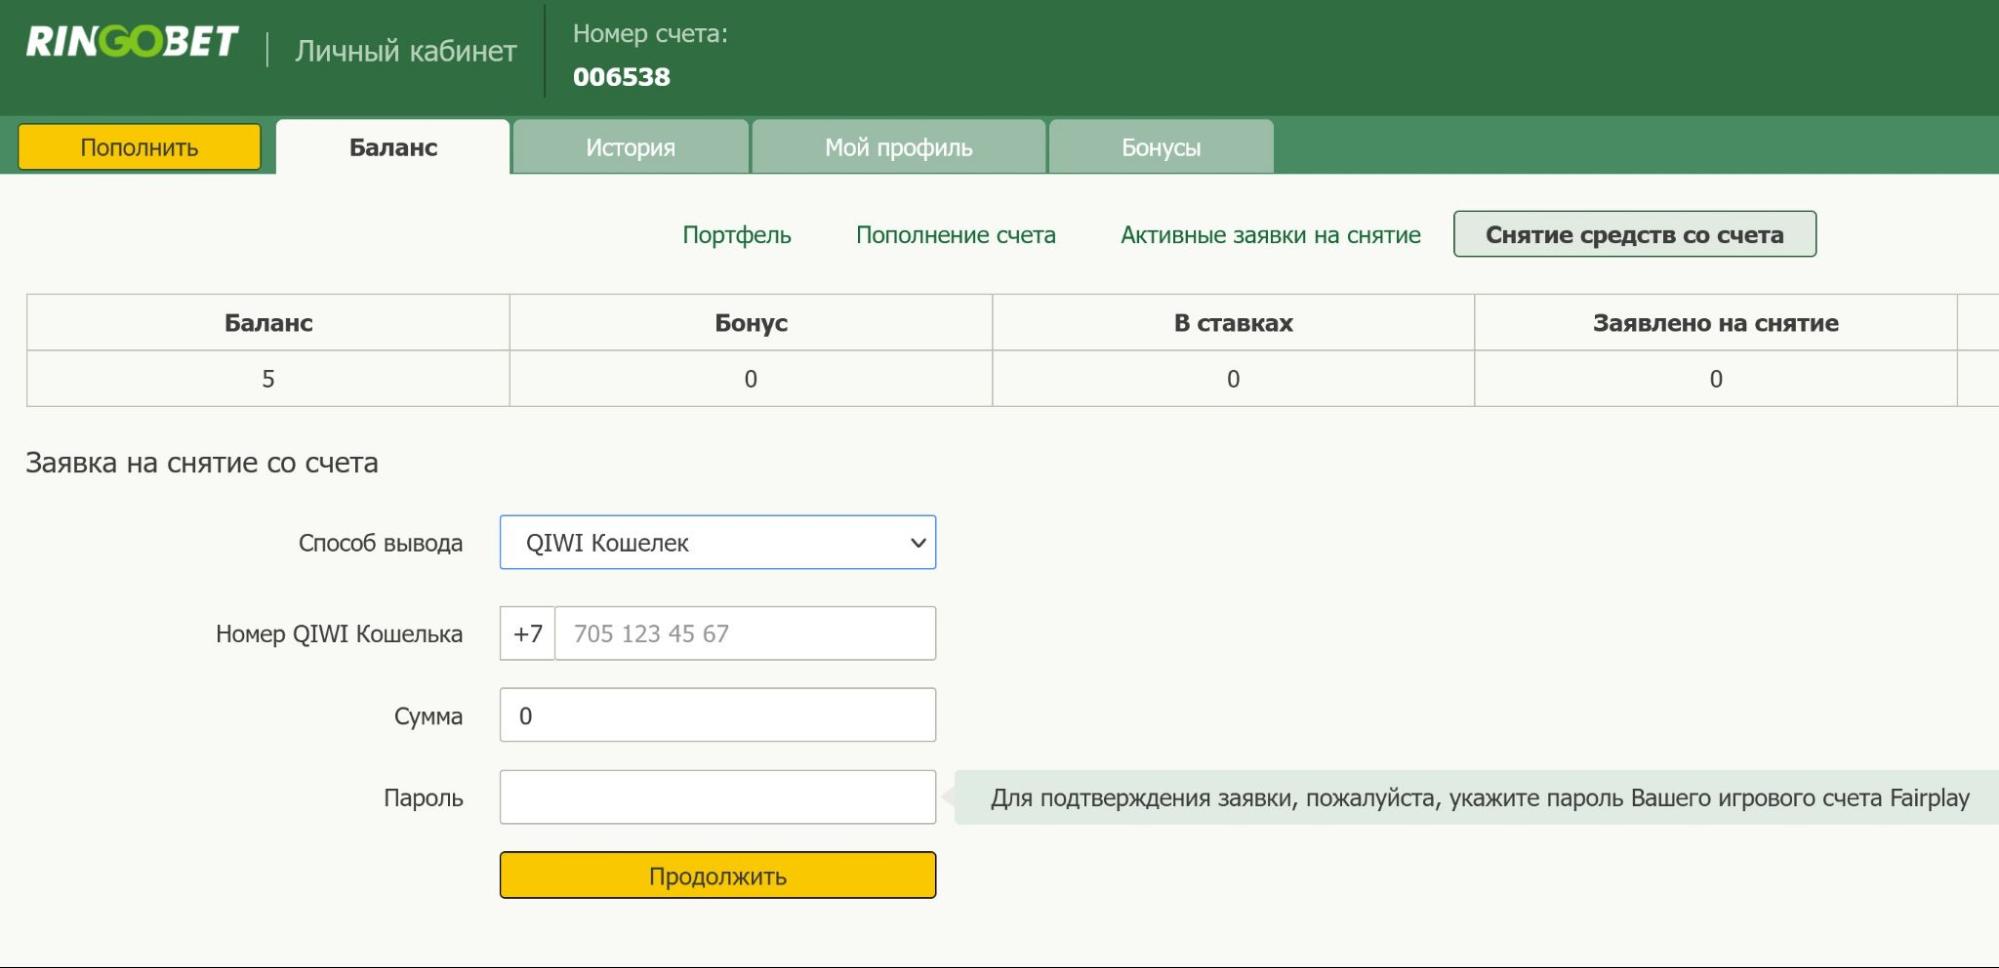Screen dimensions: 1999x968
Task: Expand the Способ вывода dropdown
Action: 718,542
